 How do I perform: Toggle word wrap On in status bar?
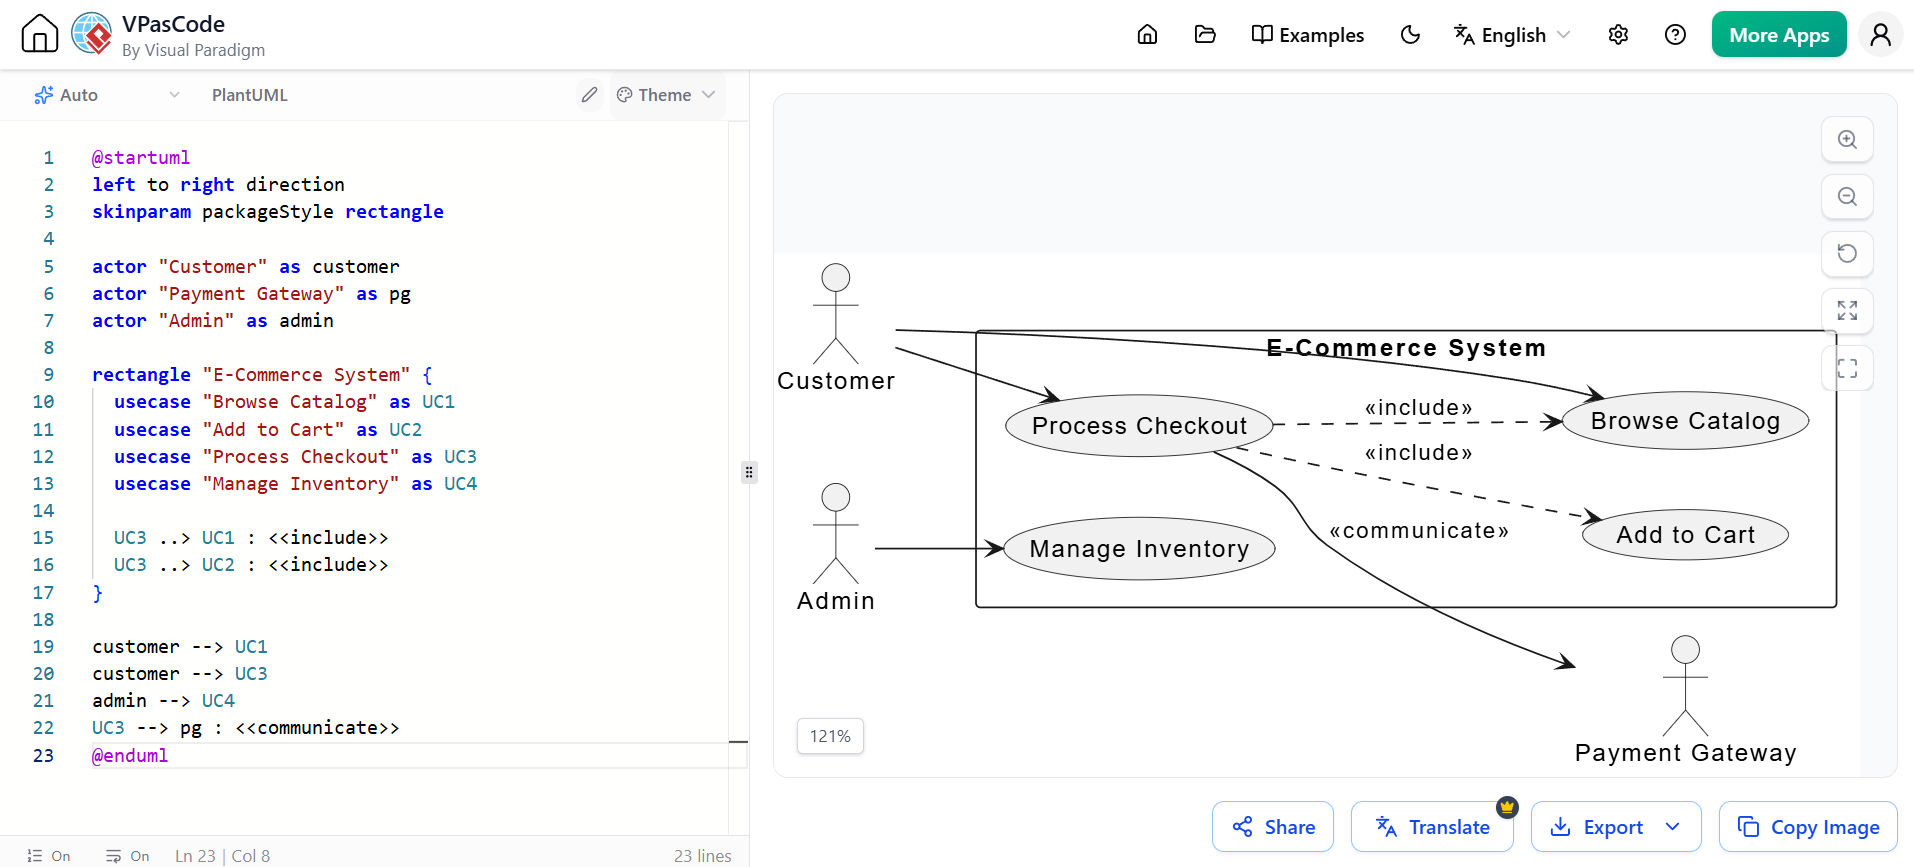pyautogui.click(x=127, y=856)
